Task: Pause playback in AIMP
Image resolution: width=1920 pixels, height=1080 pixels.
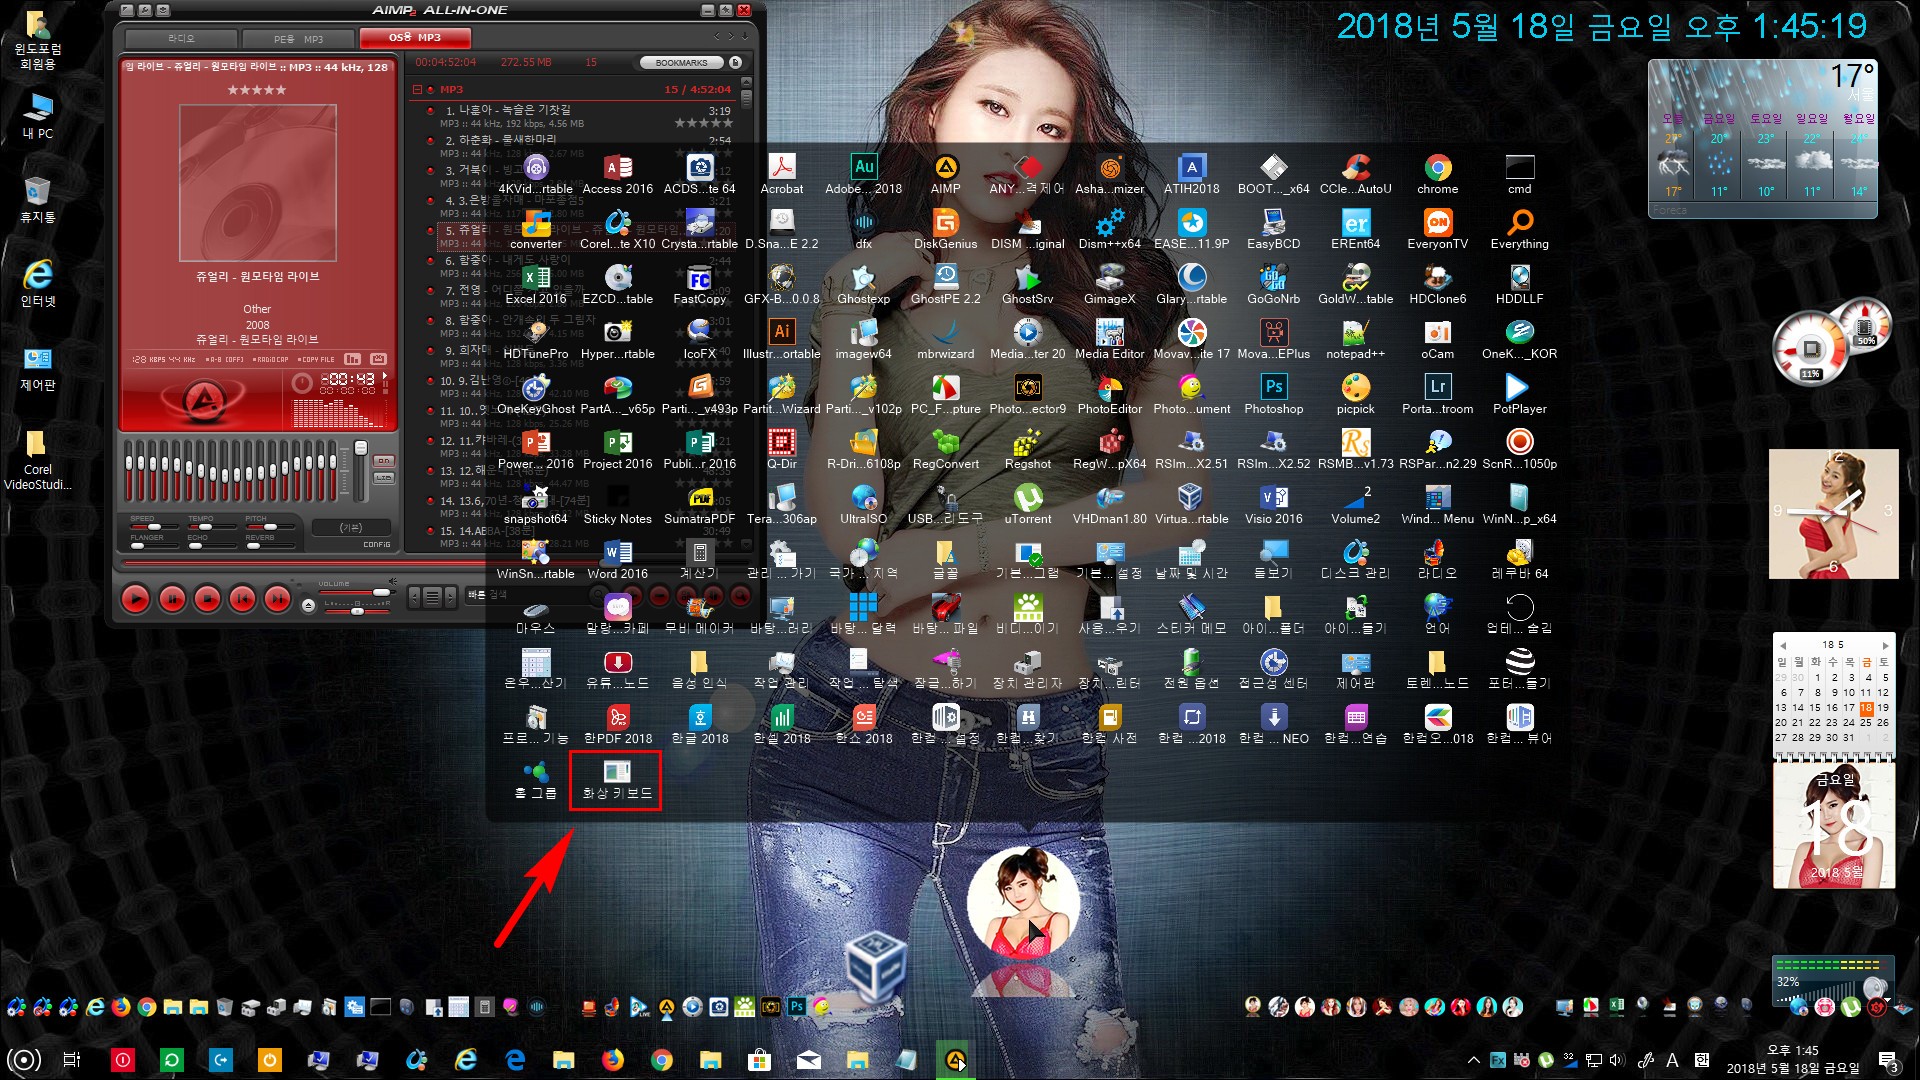Action: [172, 599]
